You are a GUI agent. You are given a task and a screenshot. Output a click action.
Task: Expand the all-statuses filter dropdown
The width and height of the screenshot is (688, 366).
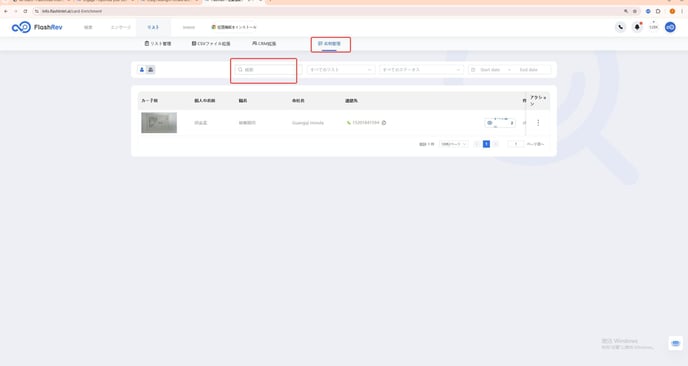tap(421, 70)
